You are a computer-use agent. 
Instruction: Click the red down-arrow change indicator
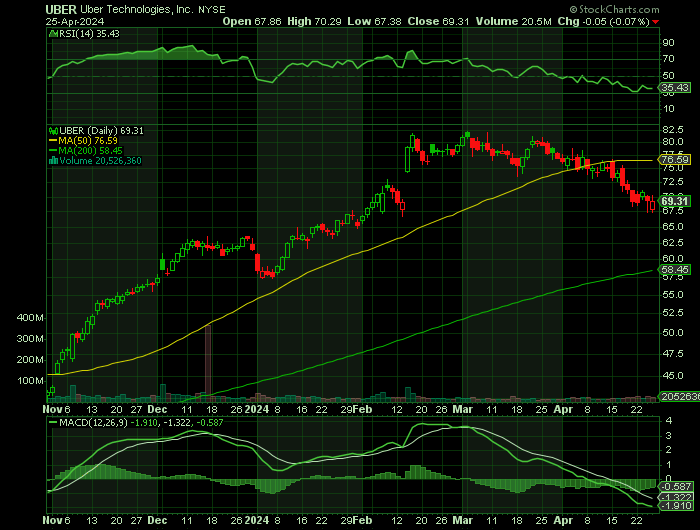[x=655, y=22]
